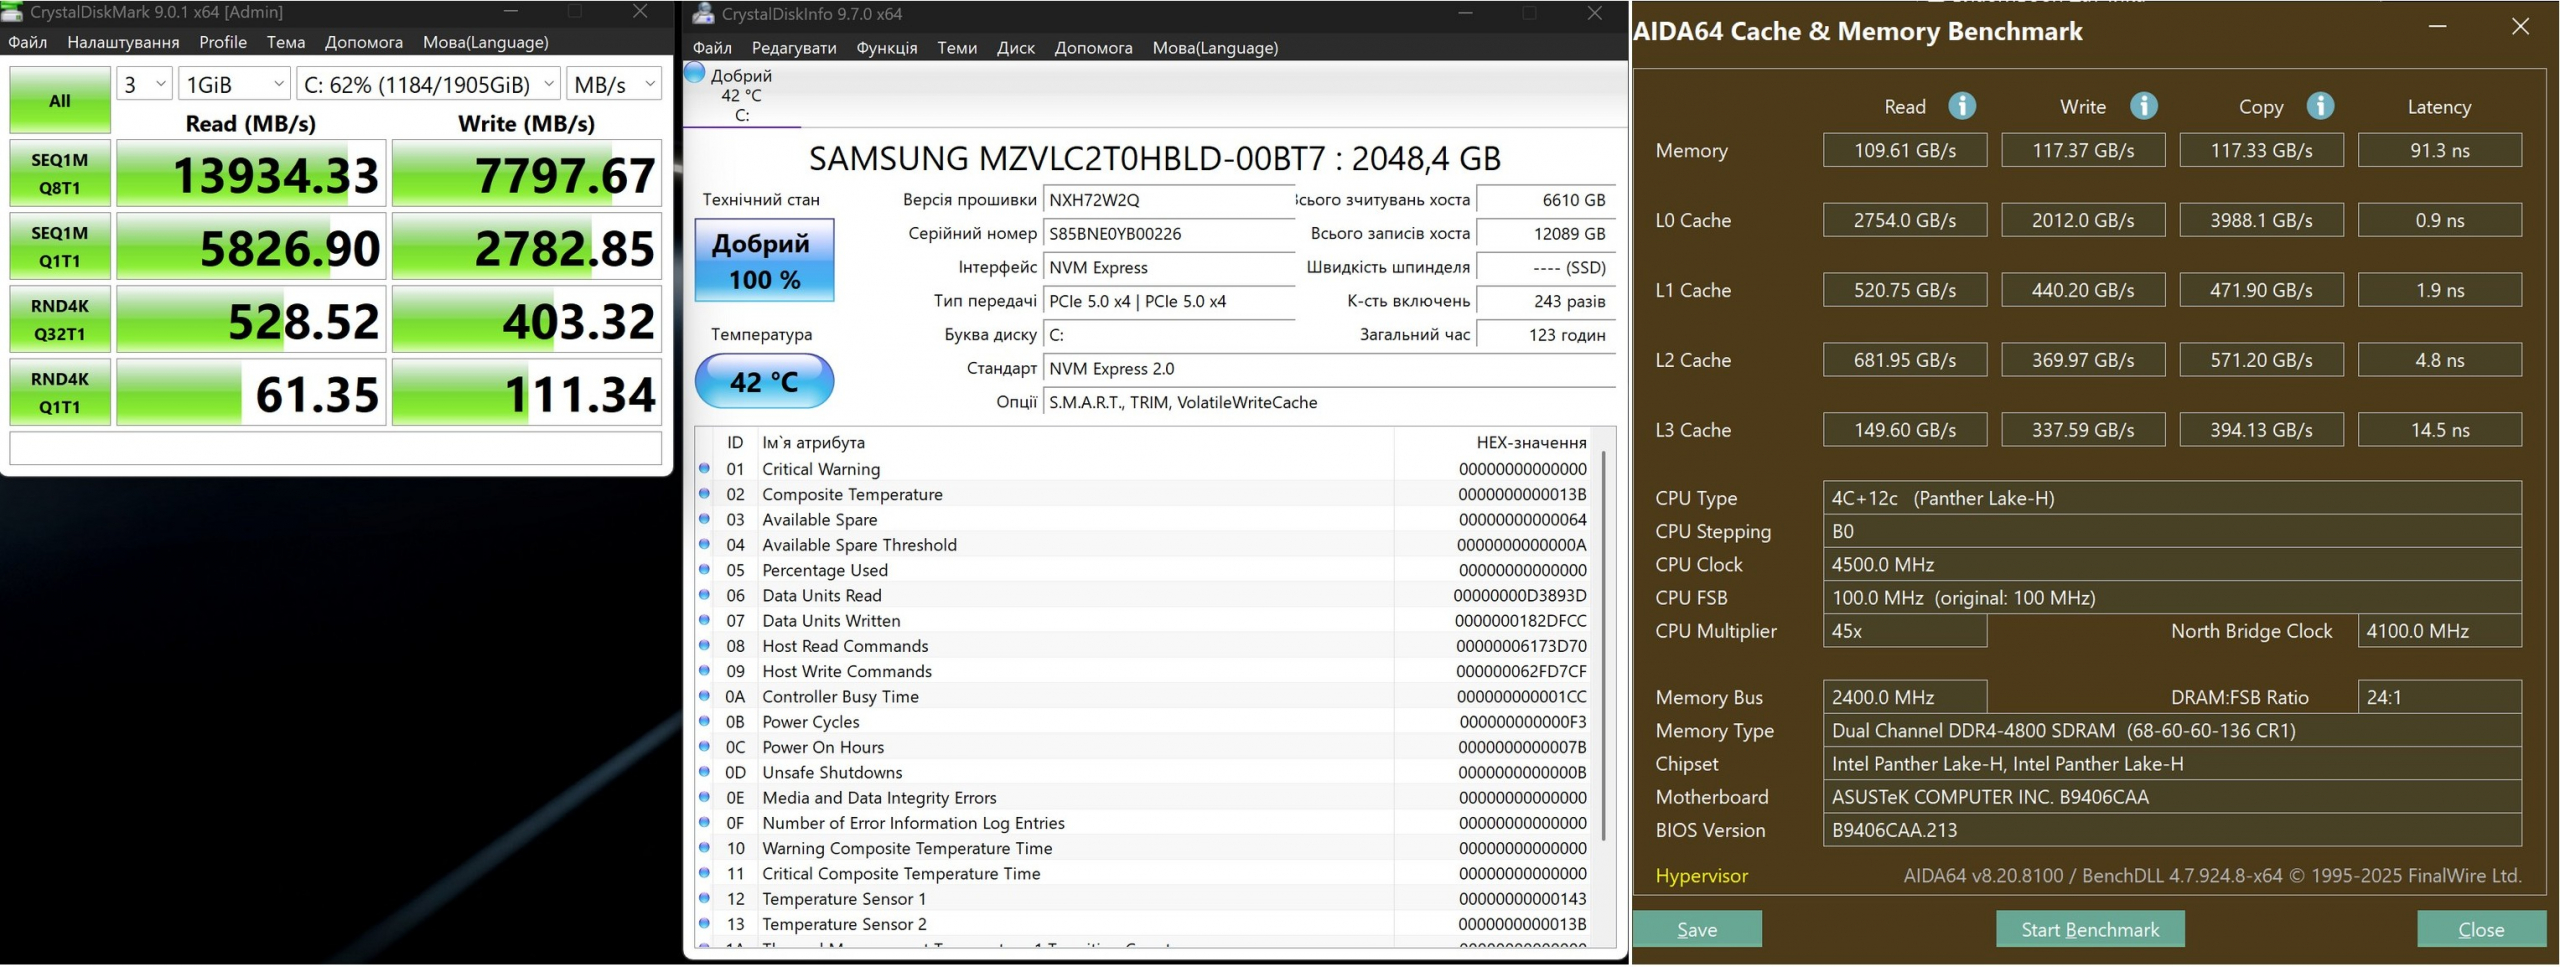2560x967 pixels.
Task: Run the SEQ1M Q8T1 test
Action: (60, 174)
